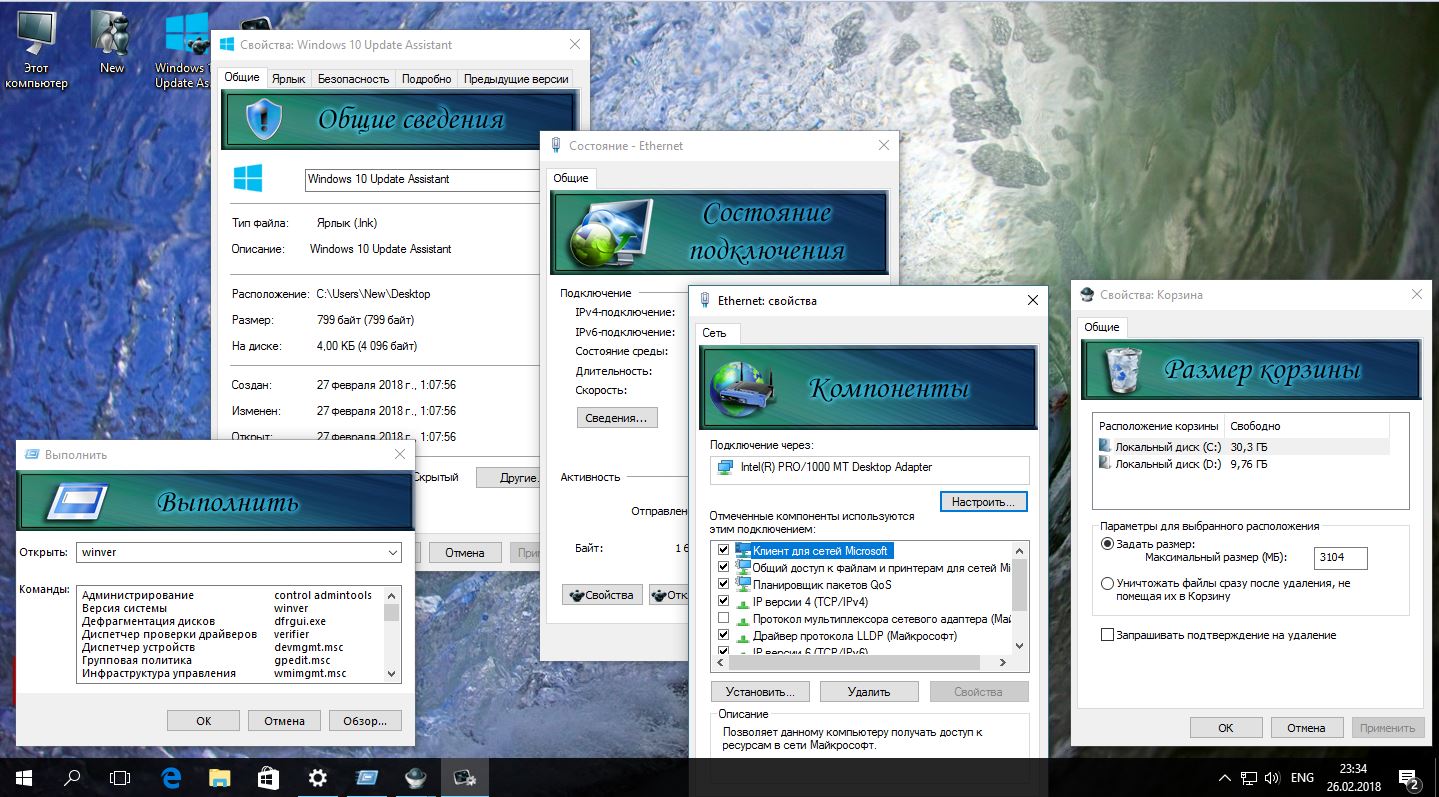Select 'Уничтожать файлы сразу после удаления' option
This screenshot has height=797, width=1439.
click(x=1107, y=583)
